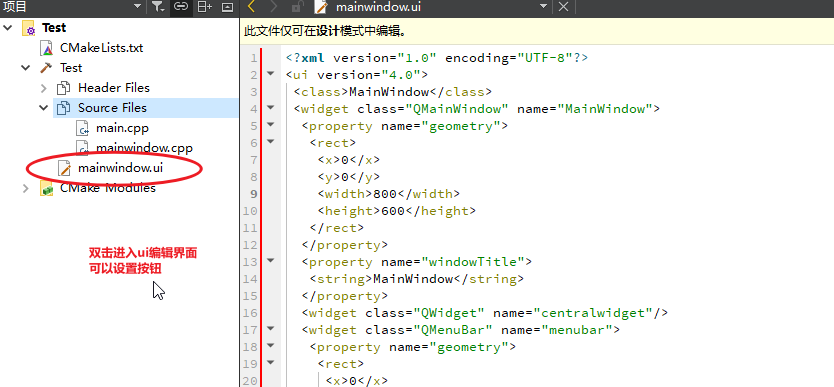This screenshot has height=387, width=834.
Task: Fold the ui element at line 2
Action: click(270, 73)
